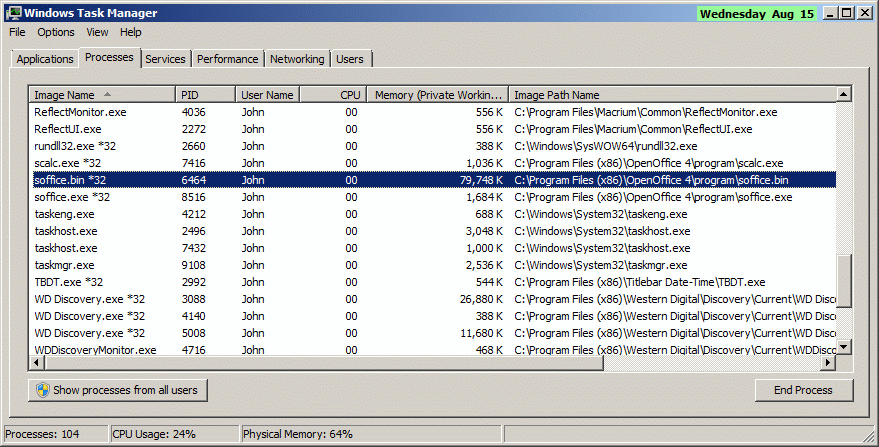This screenshot has width=879, height=447.
Task: Sort by Memory (Private Working Set) column
Action: click(435, 95)
